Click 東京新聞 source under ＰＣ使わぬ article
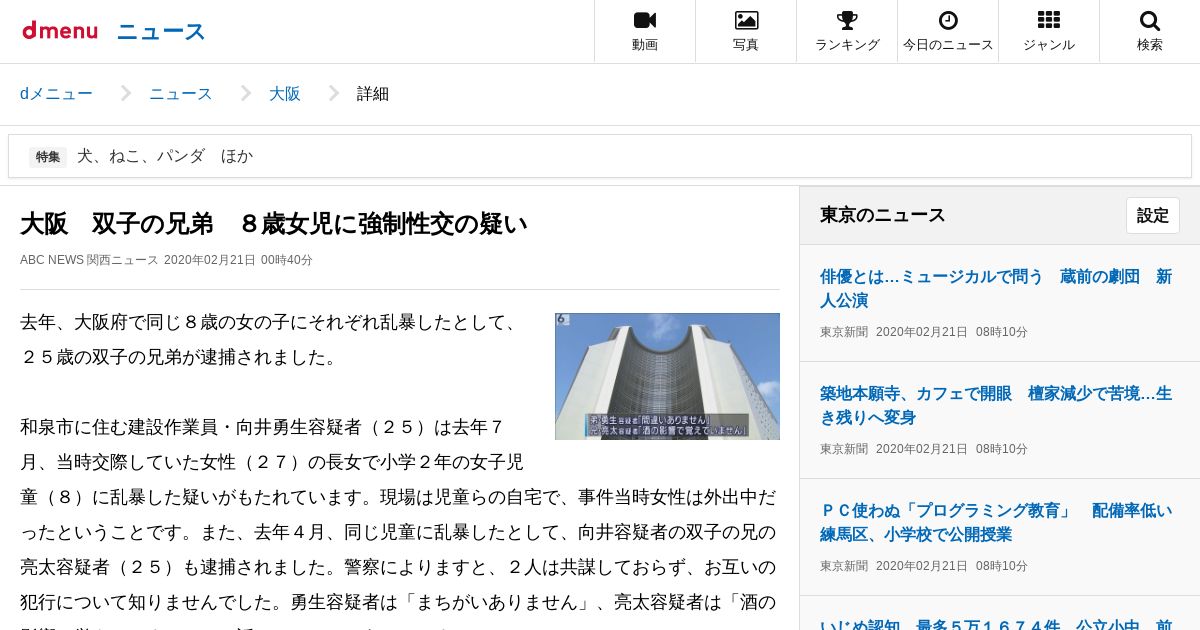The image size is (1200, 630). pos(844,566)
